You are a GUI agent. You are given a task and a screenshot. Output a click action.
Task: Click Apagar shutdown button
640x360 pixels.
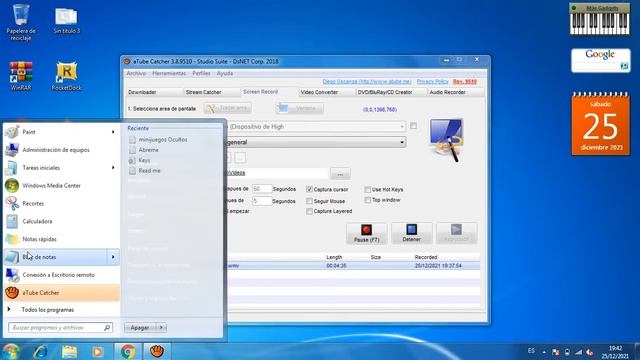(140, 327)
